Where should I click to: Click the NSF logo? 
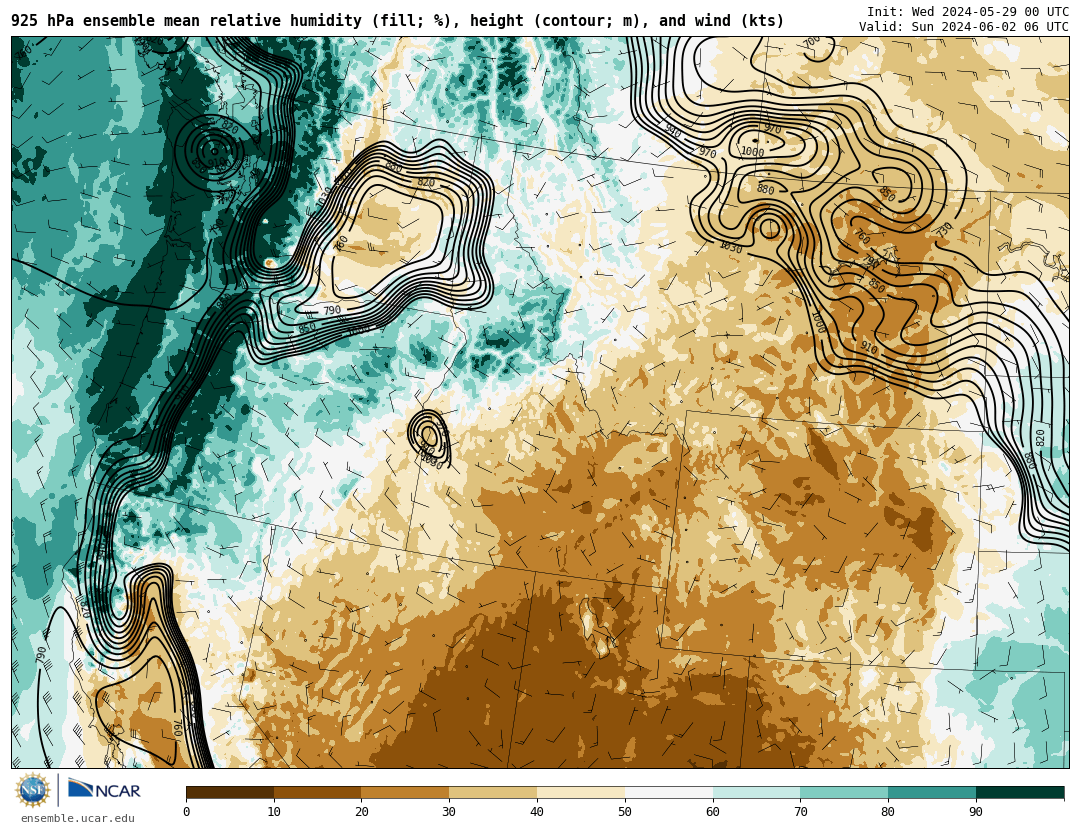click(x=33, y=790)
